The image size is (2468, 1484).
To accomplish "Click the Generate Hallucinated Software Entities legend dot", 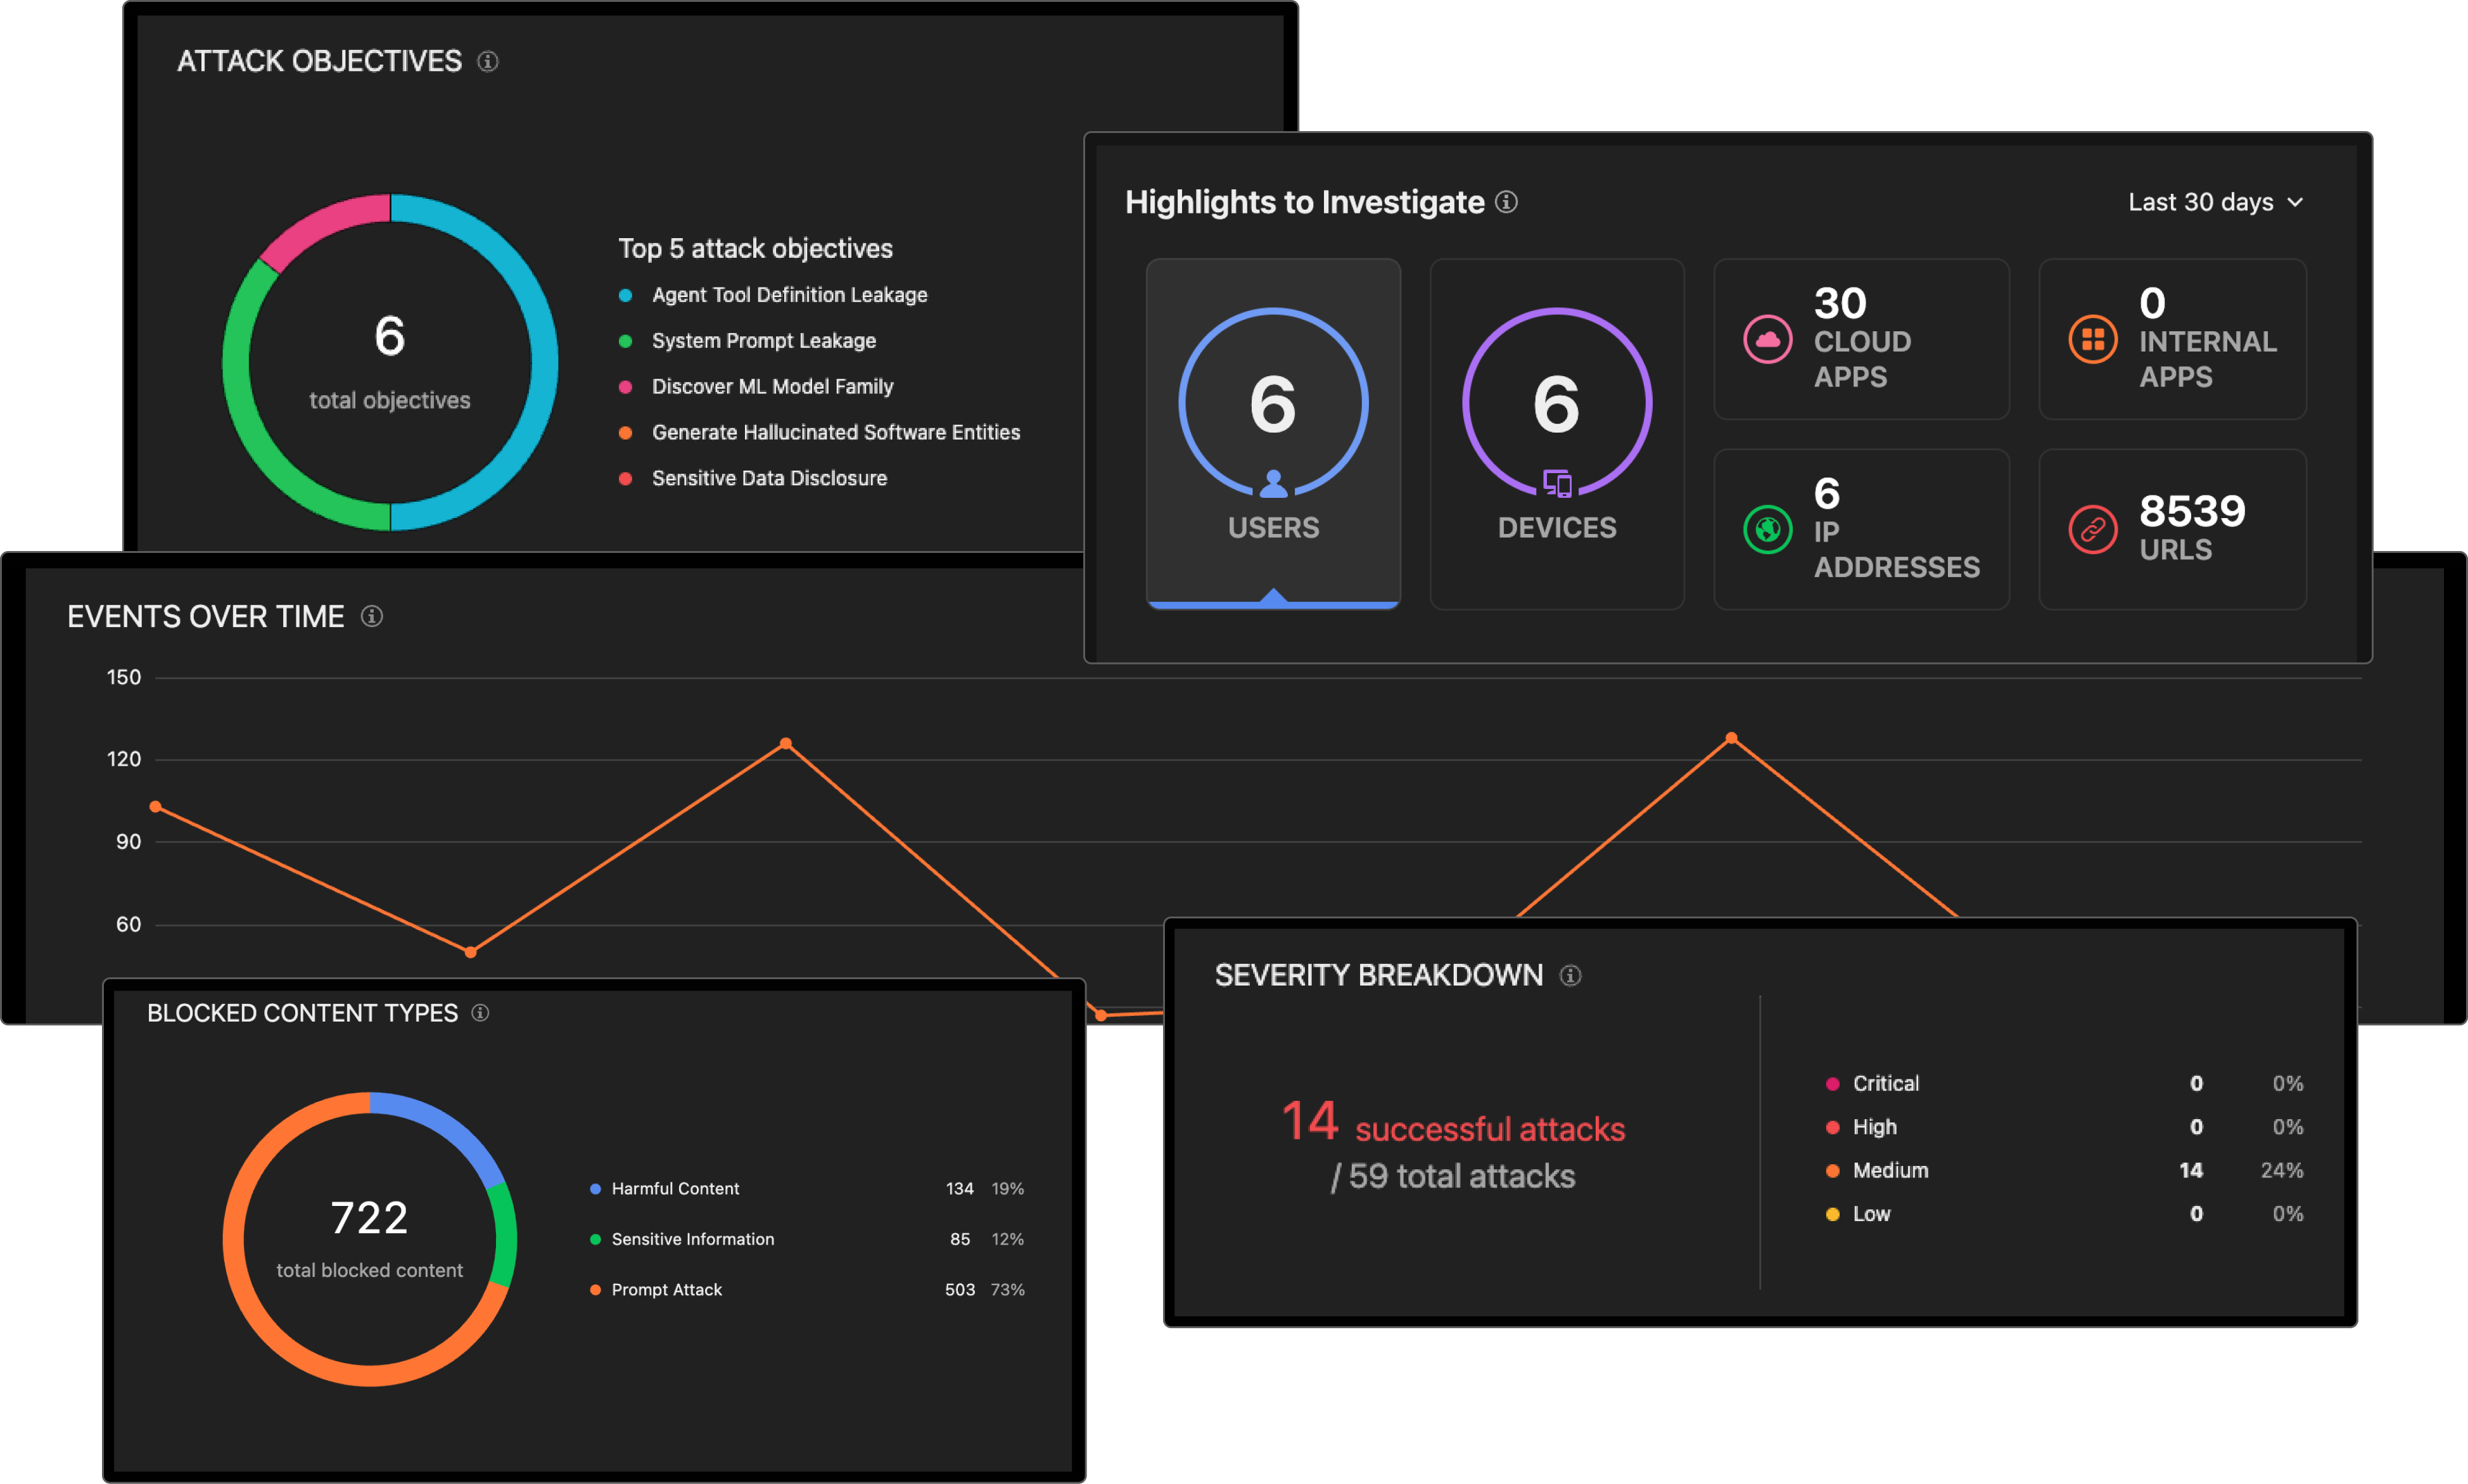I will point(625,433).
